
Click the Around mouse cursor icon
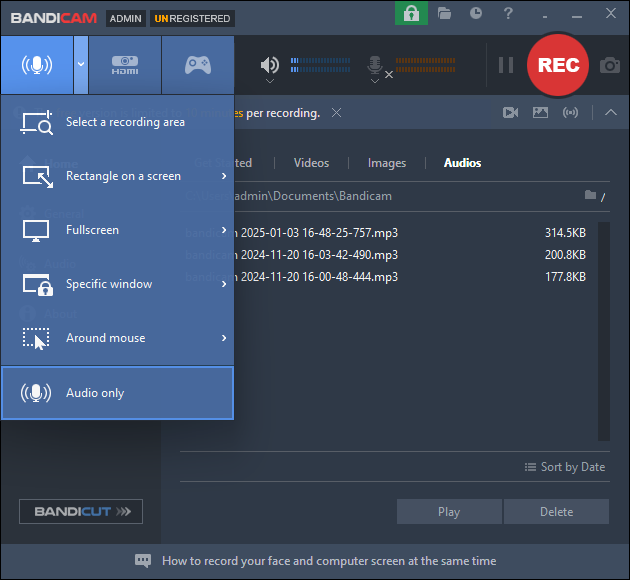click(36, 339)
